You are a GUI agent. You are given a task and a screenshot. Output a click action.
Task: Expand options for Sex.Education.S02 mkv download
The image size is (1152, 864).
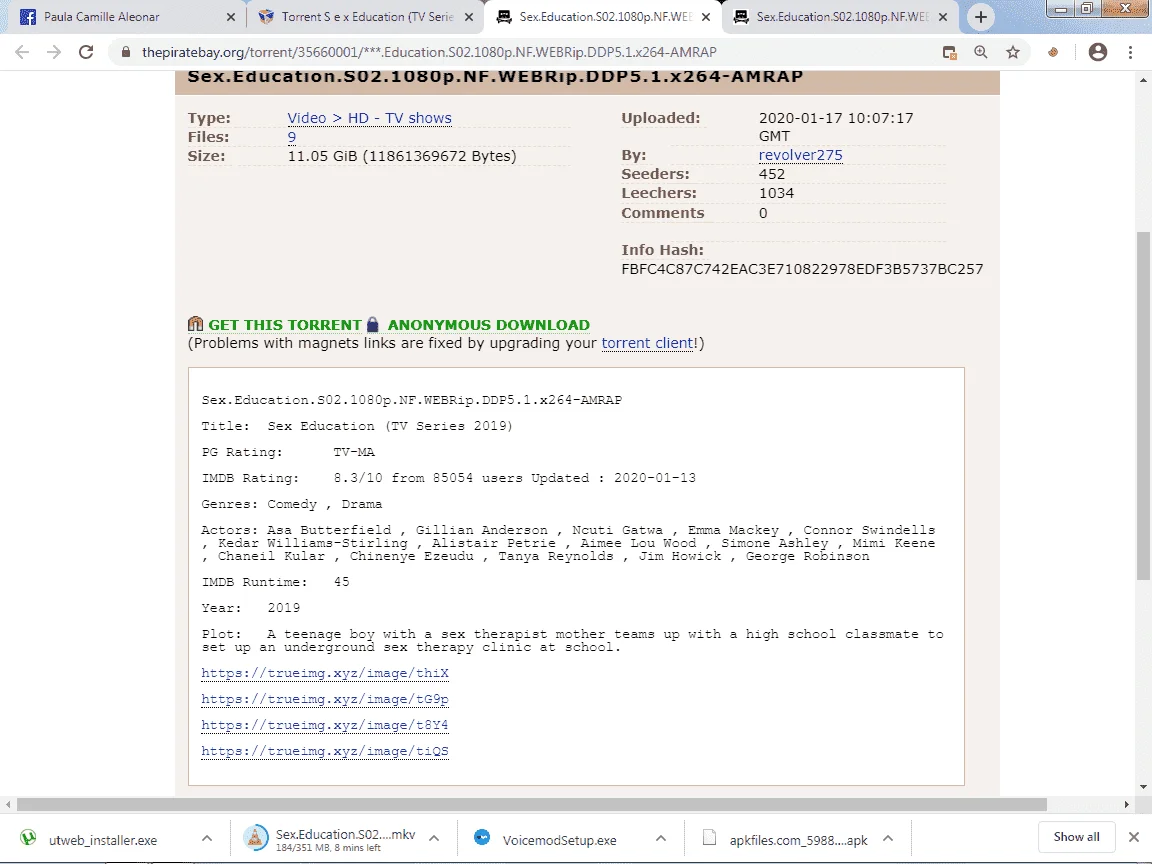click(x=434, y=838)
